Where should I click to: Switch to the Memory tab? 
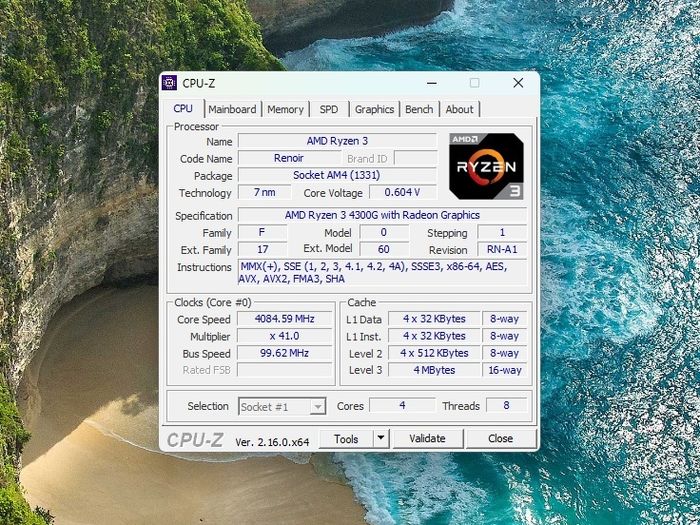[x=285, y=109]
